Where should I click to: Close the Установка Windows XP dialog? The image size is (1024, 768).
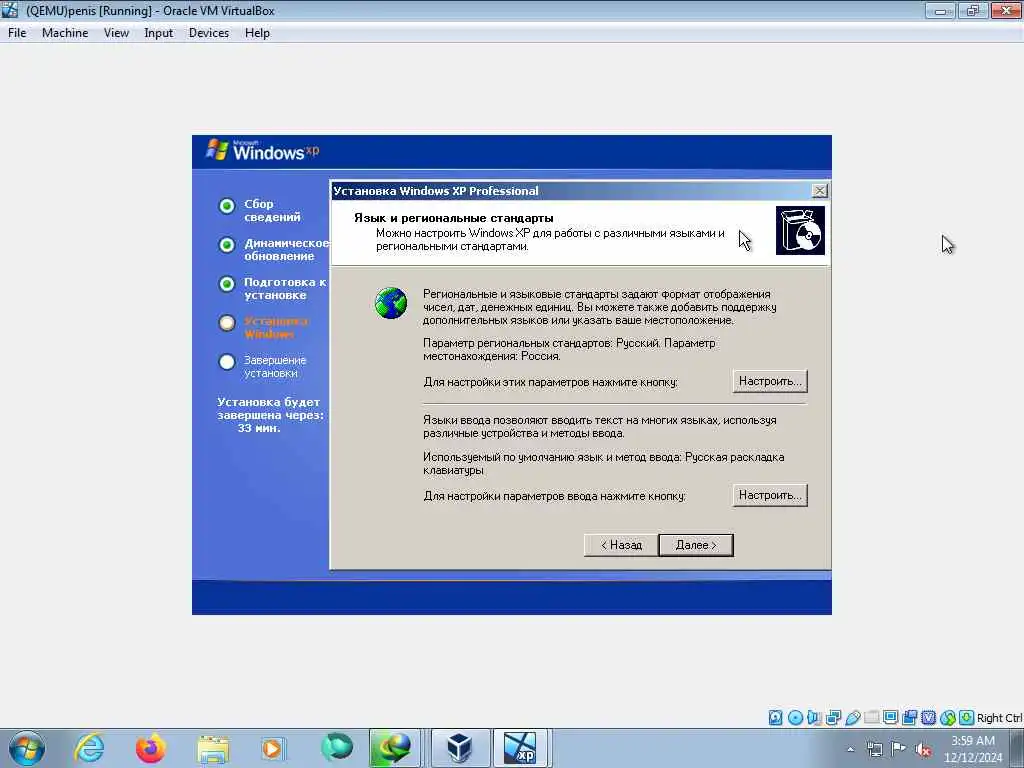(x=819, y=191)
